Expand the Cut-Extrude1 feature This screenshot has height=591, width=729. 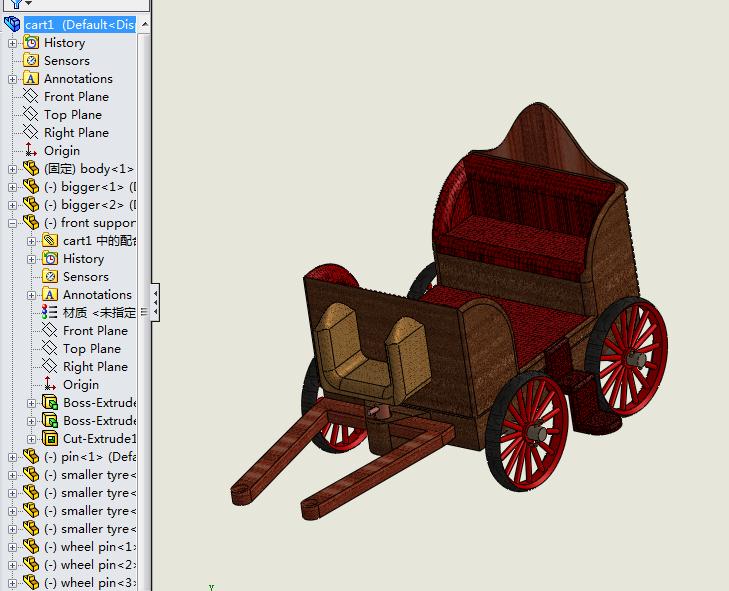tap(32, 439)
